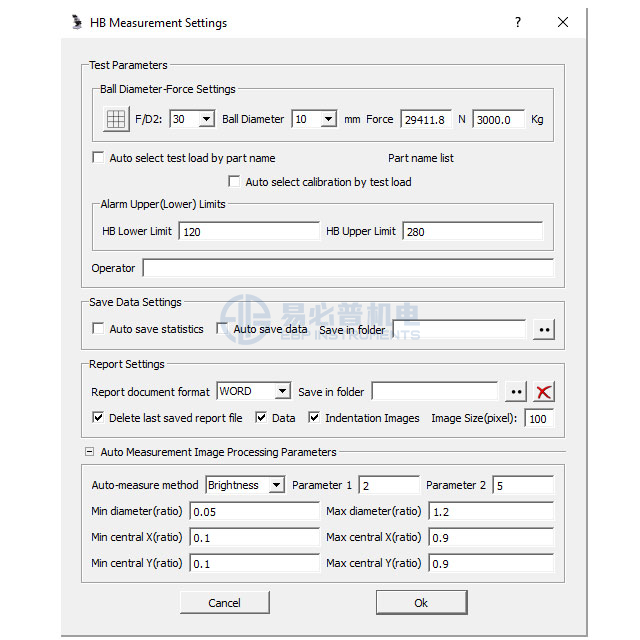Click the Force field in Kg

coord(498,120)
